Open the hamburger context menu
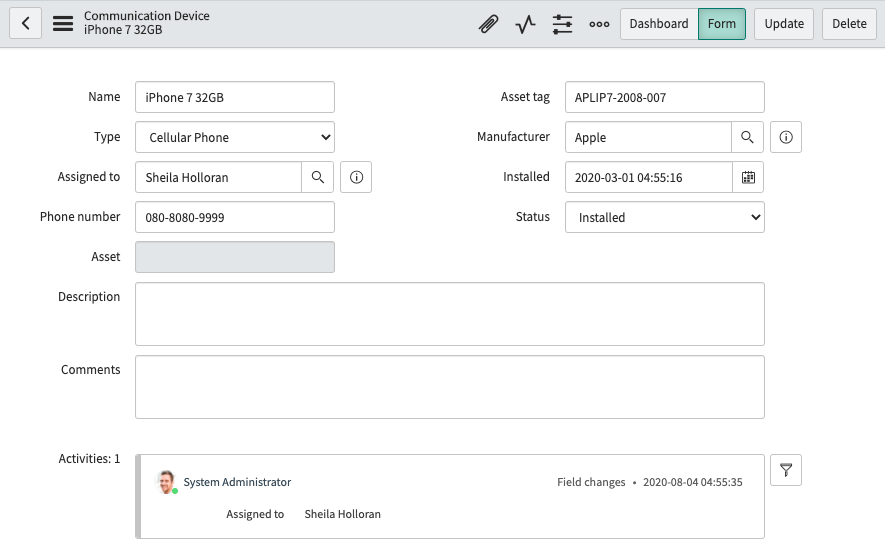This screenshot has height=559, width=885. [x=63, y=24]
